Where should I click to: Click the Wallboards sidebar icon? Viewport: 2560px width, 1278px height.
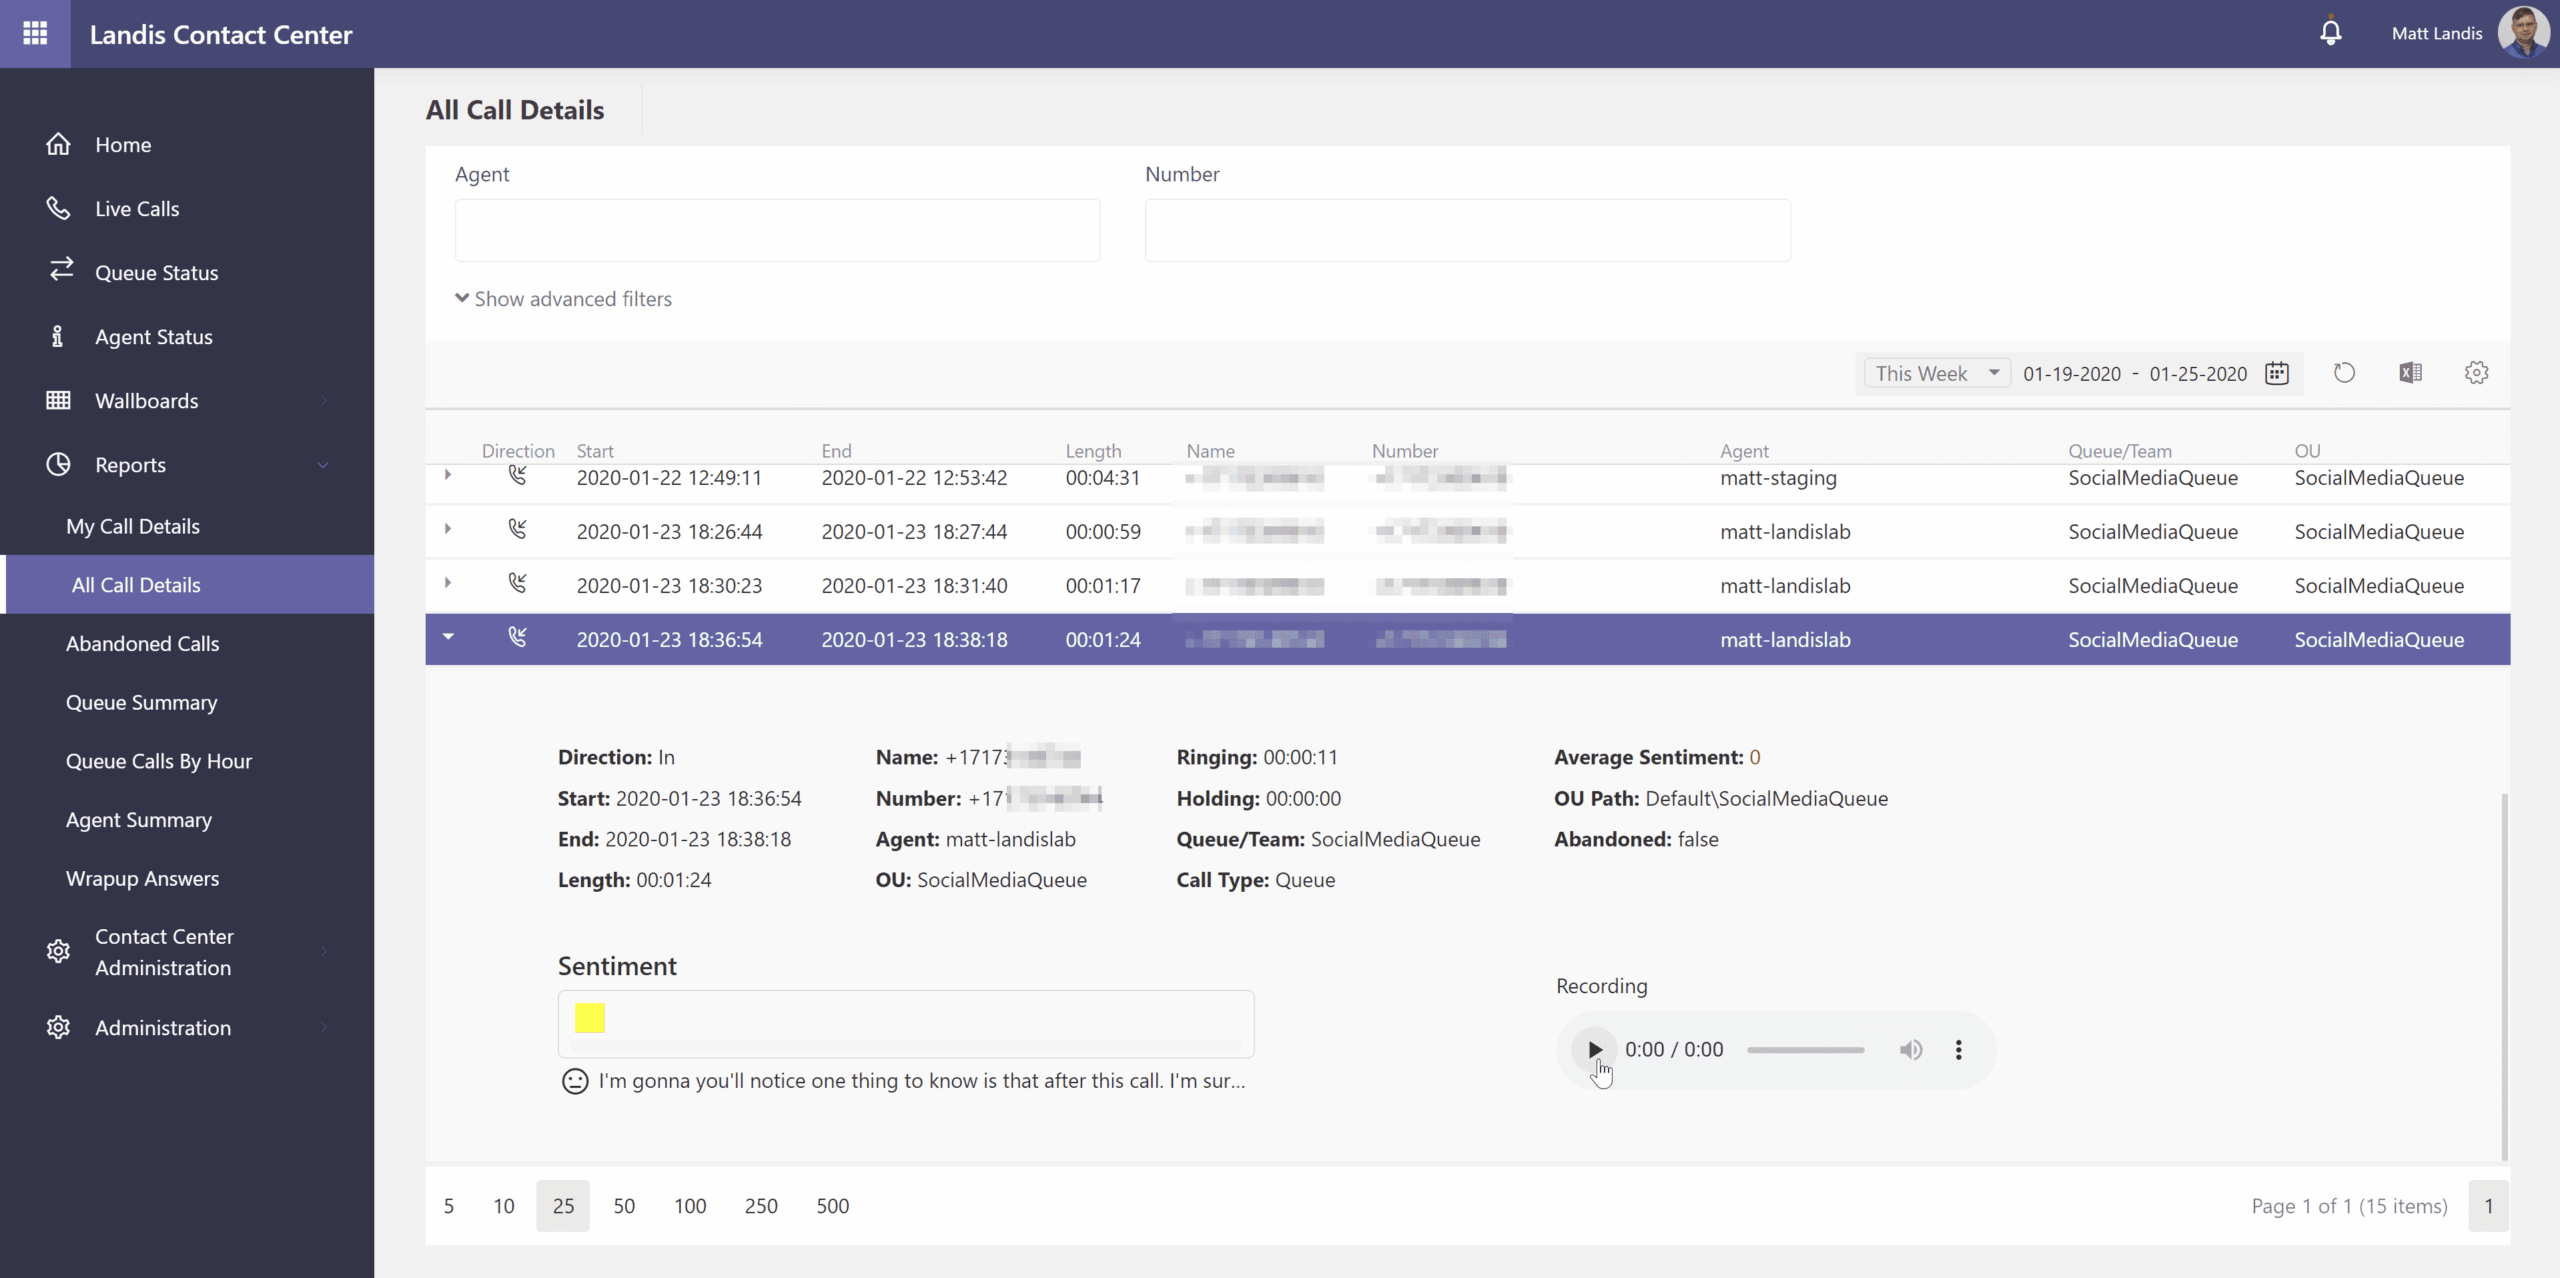pyautogui.click(x=59, y=400)
